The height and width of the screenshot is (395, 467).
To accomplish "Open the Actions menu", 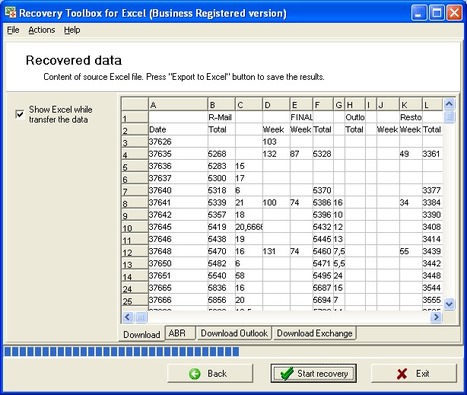I will [x=42, y=30].
